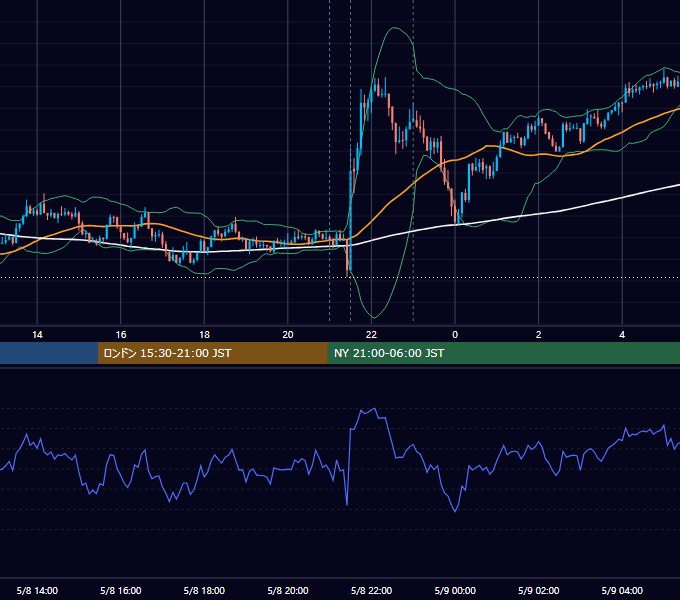
Task: Click the '5/8 22:00' date label
Action: [x=371, y=590]
